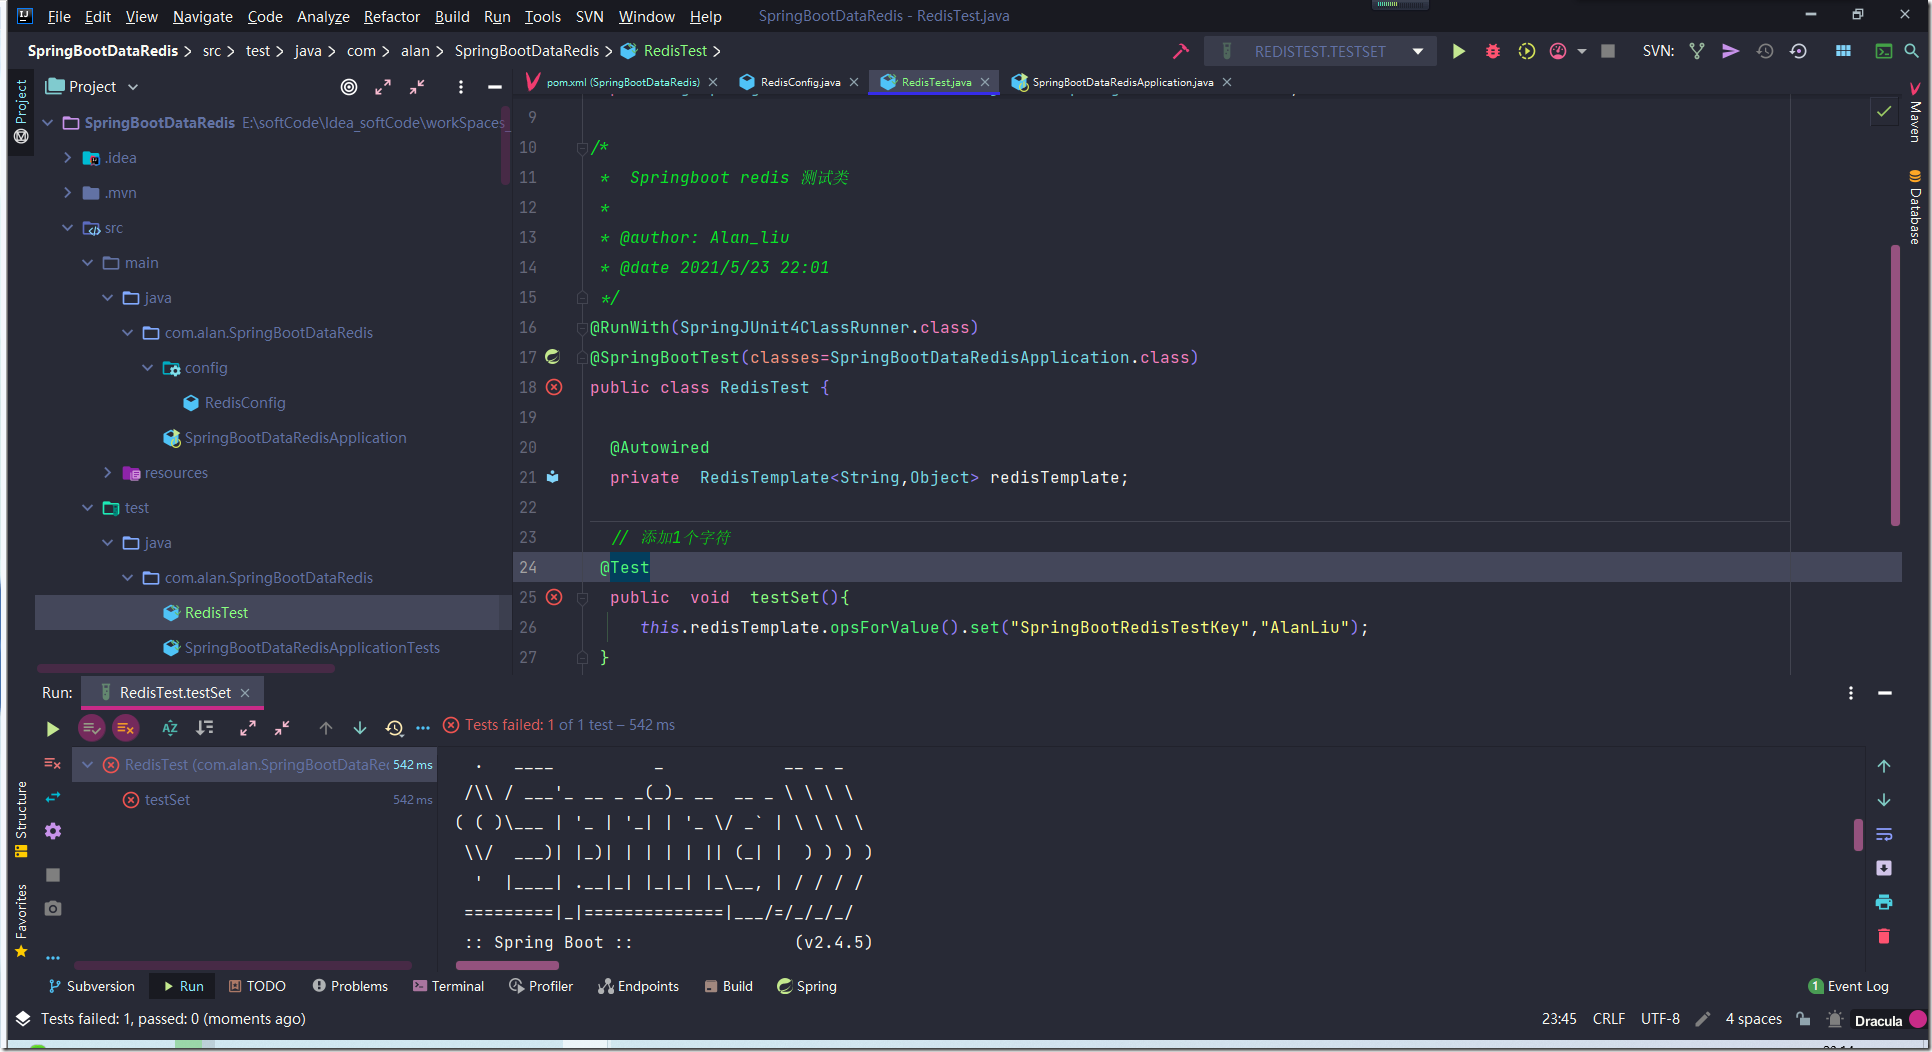
Task: Click the print icon in console
Action: [x=1884, y=902]
